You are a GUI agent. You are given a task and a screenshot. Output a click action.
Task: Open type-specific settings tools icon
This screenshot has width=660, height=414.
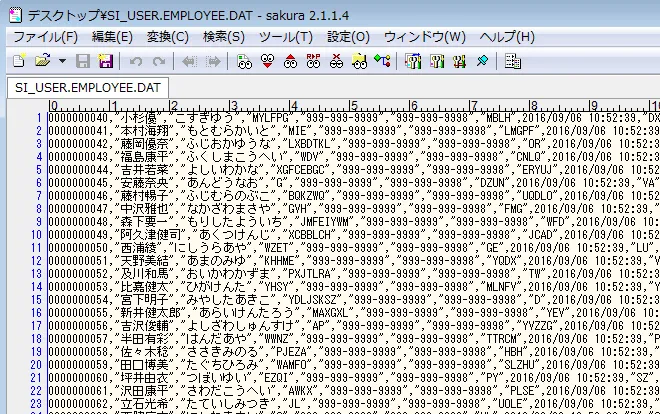436,61
